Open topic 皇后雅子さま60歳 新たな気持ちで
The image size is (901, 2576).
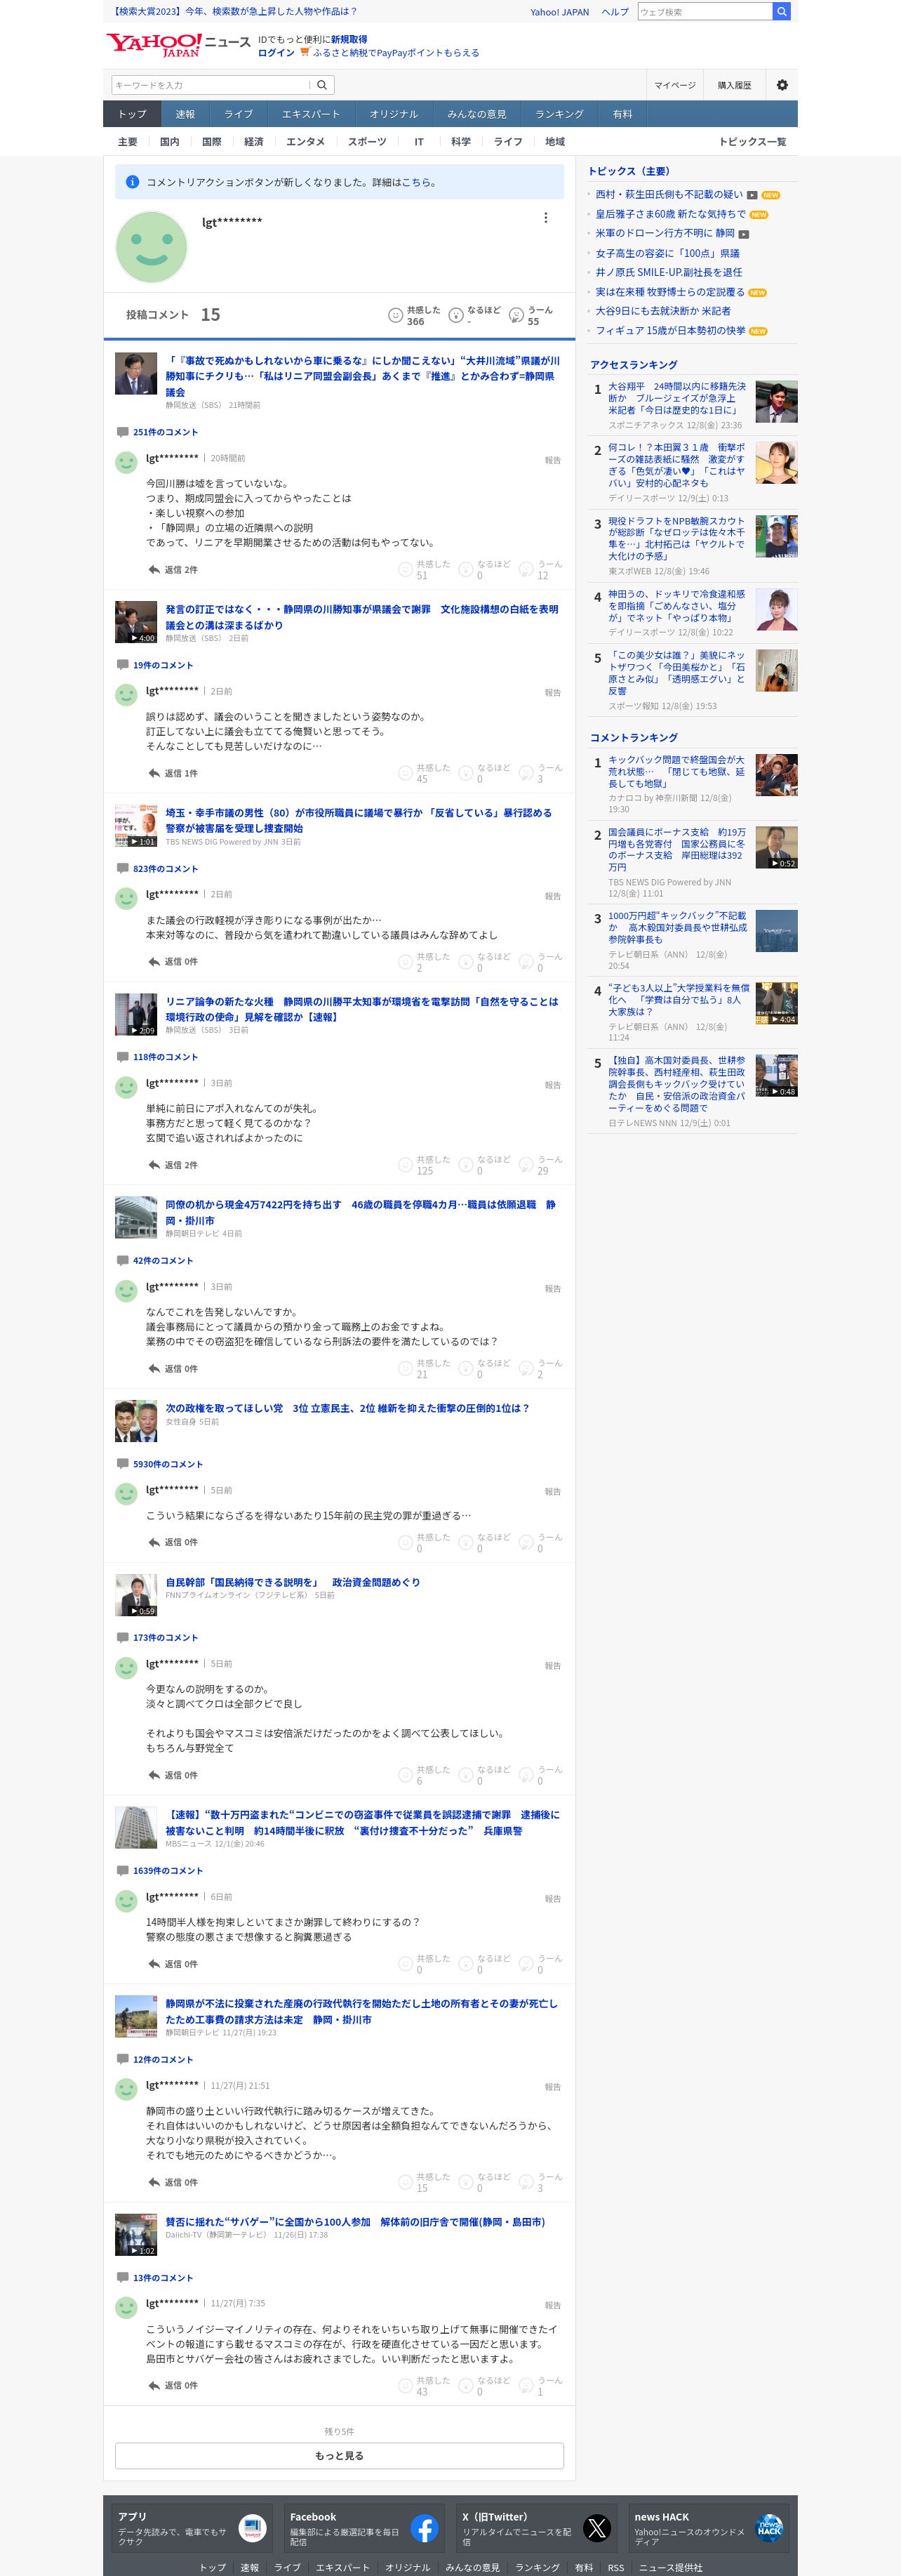point(670,214)
